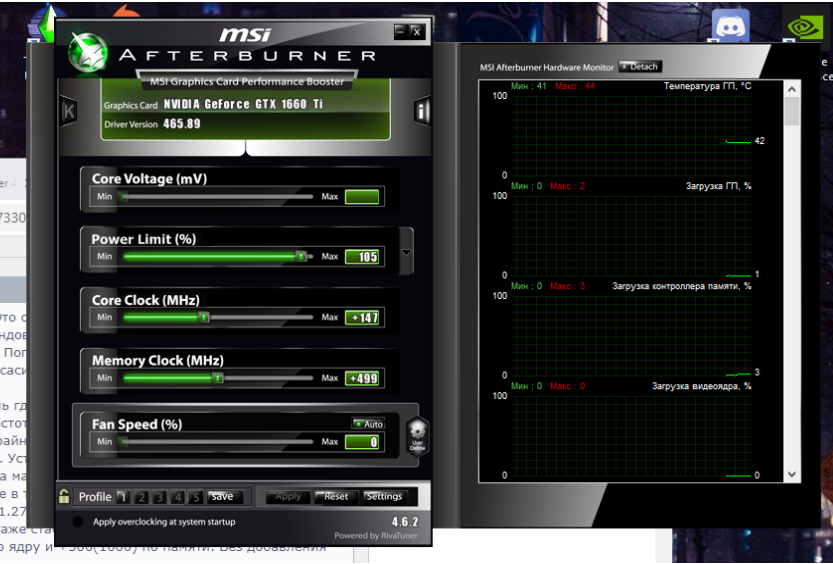Screen dimensions: 833x564
Task: Click the Apply button
Action: pyautogui.click(x=288, y=497)
